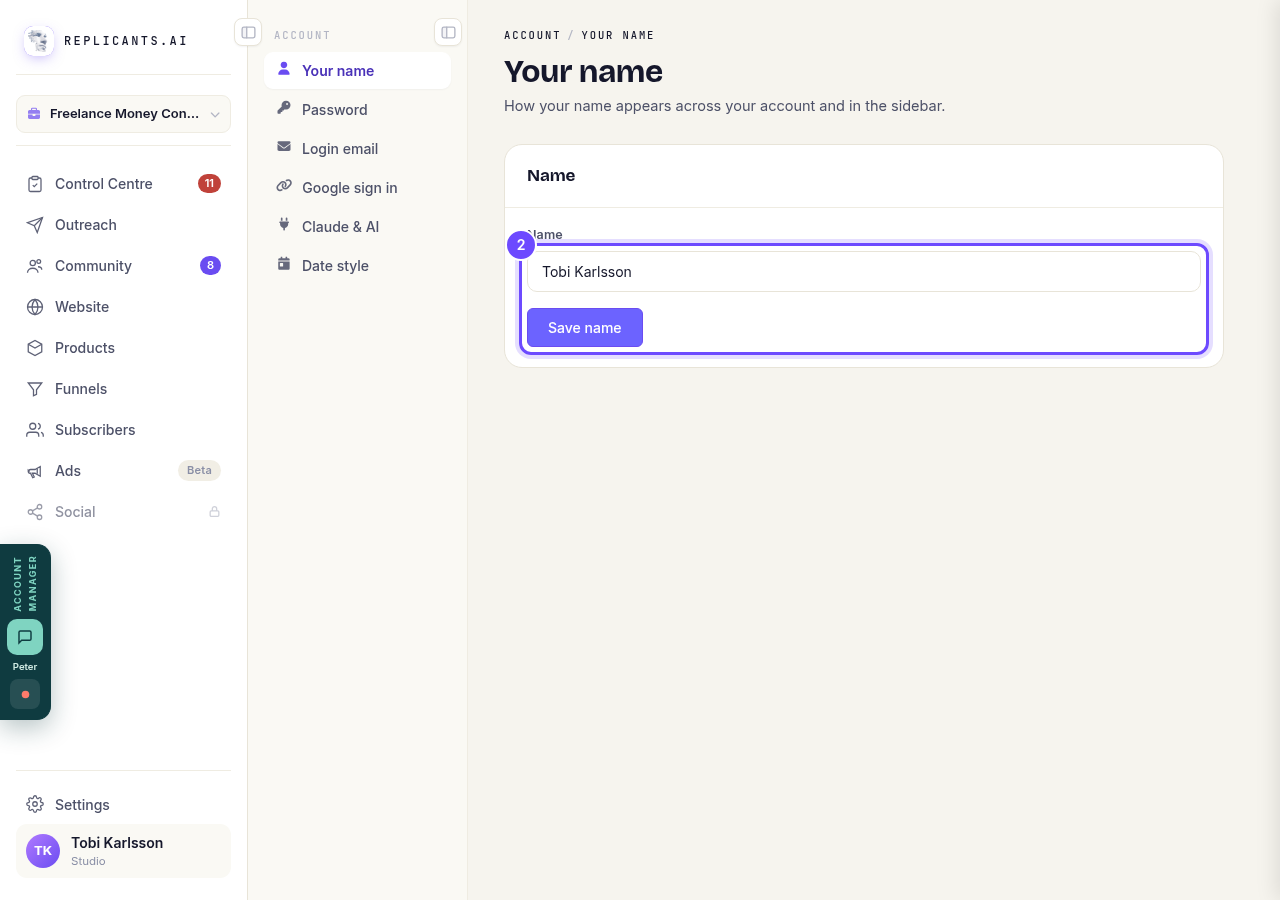Click the Control Centre clipboard icon
The image size is (1280, 900).
click(35, 184)
